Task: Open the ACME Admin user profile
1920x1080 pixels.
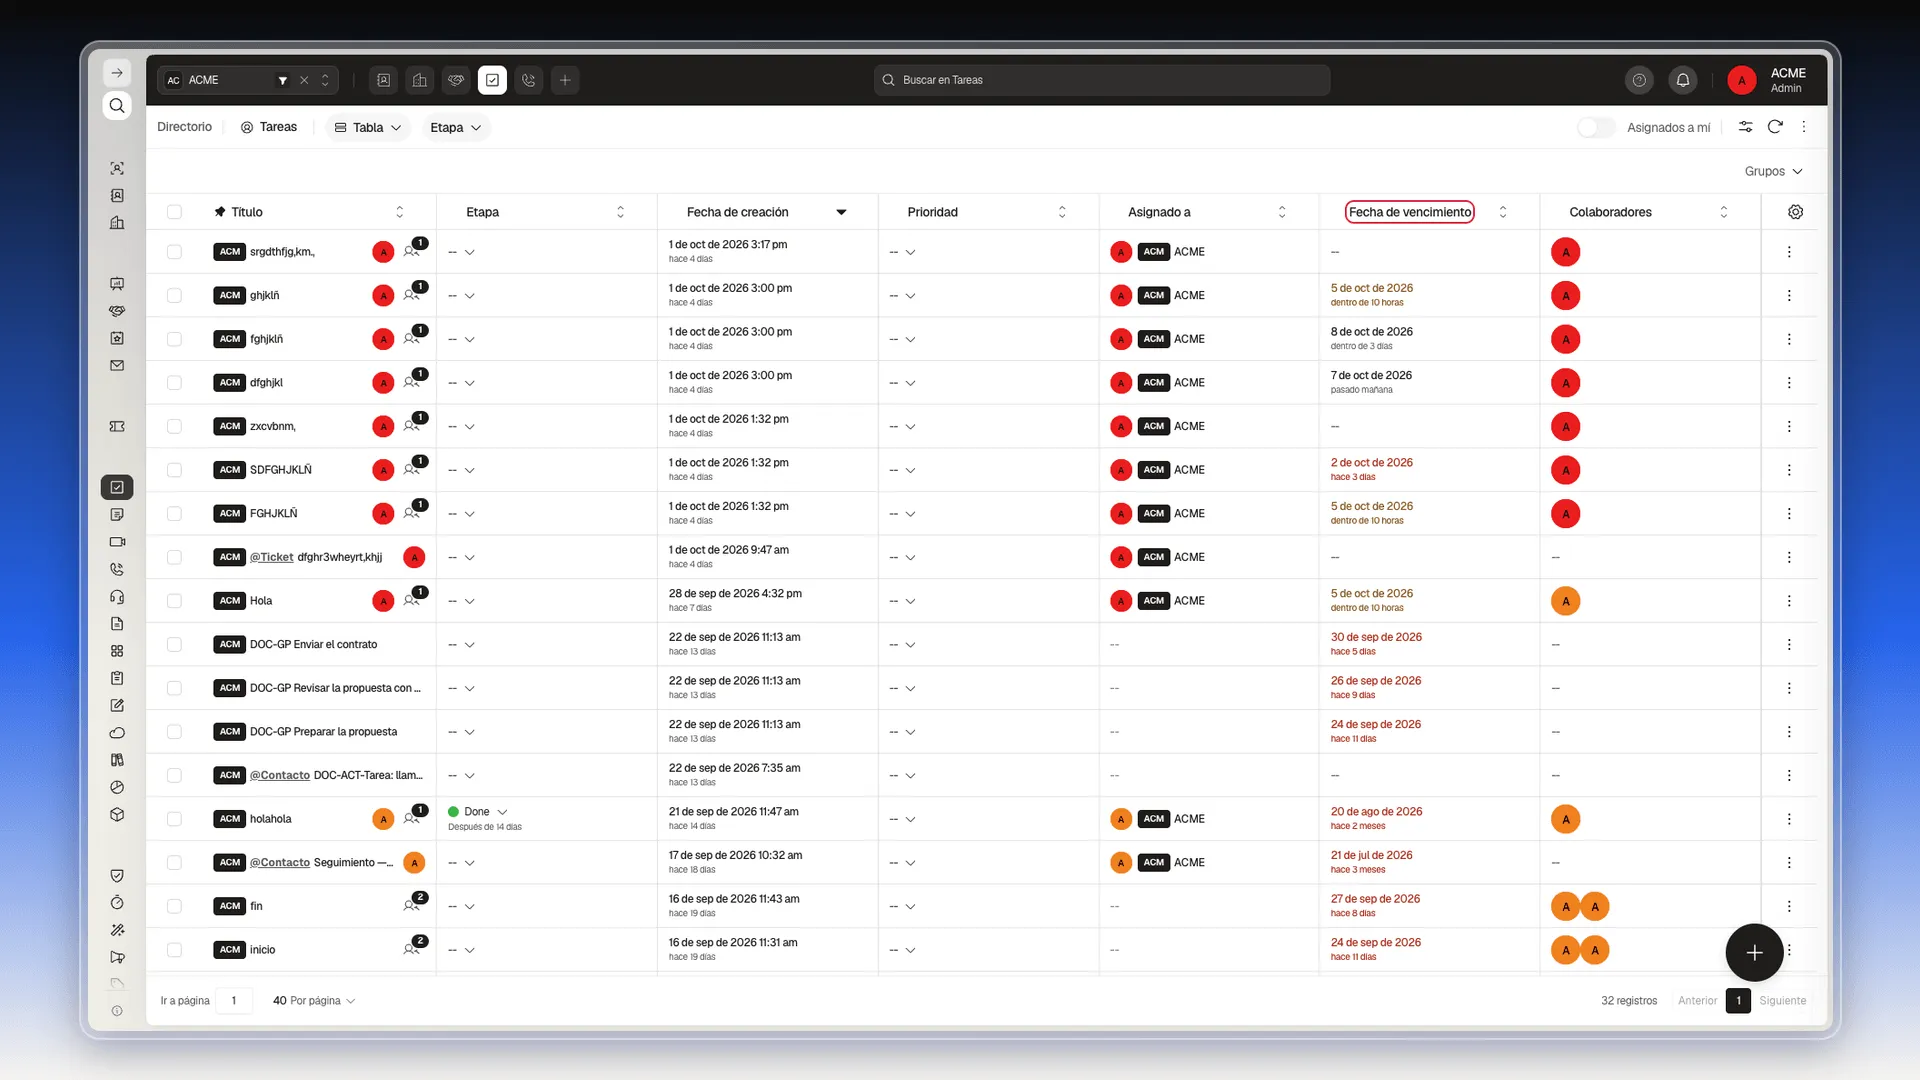Action: click(x=1767, y=80)
